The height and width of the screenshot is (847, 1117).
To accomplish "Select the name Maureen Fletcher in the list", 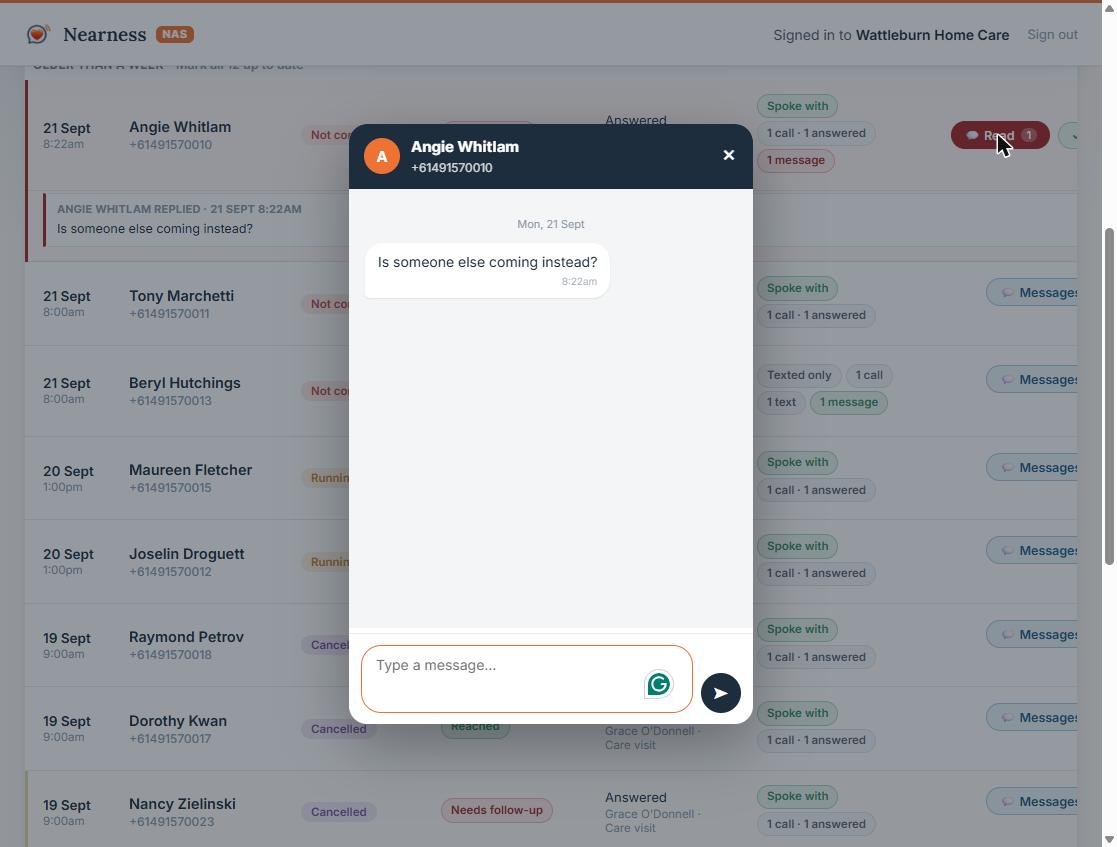I will (x=190, y=470).
